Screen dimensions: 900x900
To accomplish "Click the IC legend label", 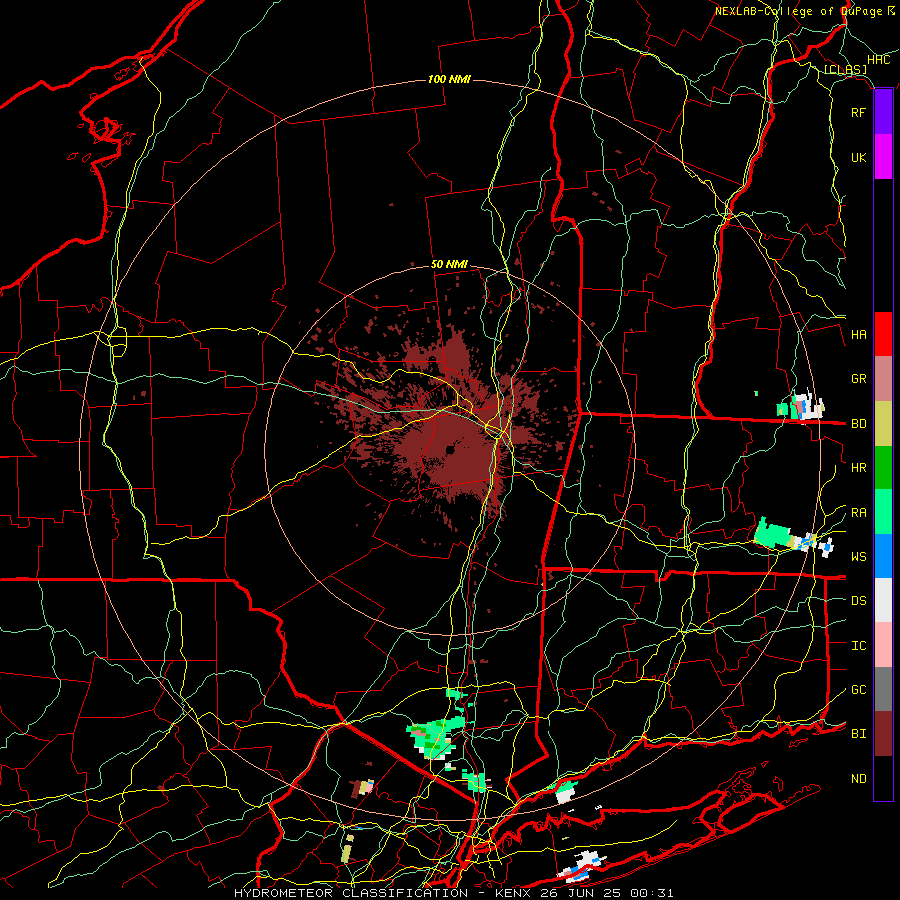I will pyautogui.click(x=858, y=646).
